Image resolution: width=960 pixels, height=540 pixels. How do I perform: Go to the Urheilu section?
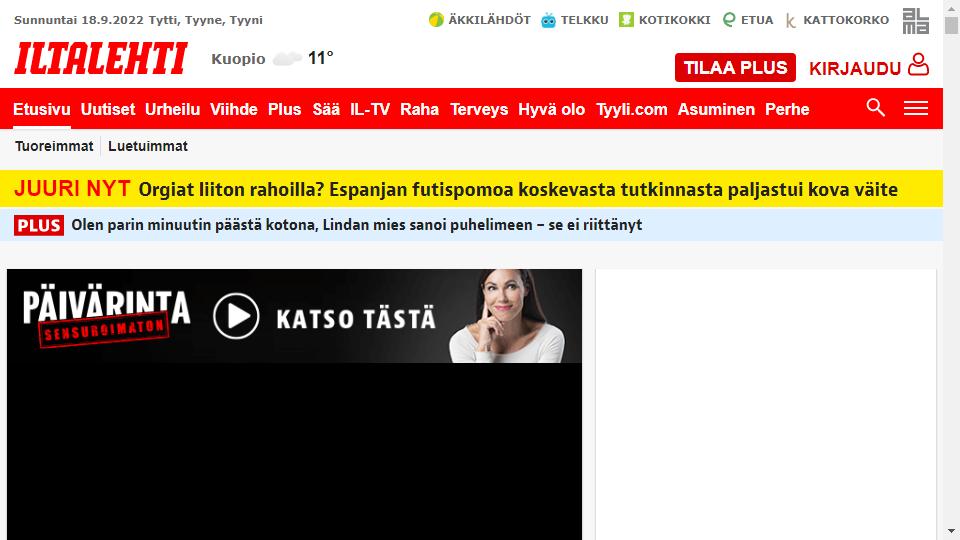coord(173,110)
